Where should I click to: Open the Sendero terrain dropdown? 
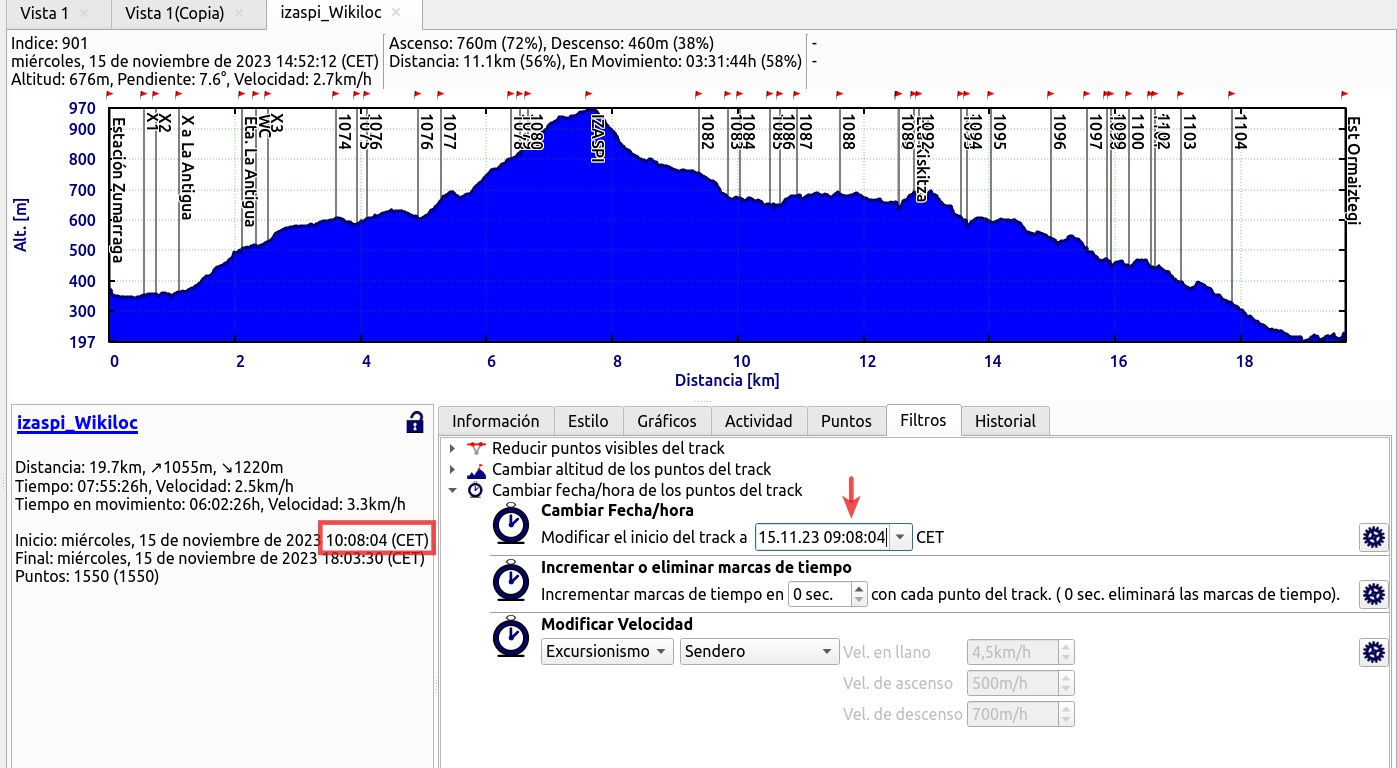click(x=759, y=652)
